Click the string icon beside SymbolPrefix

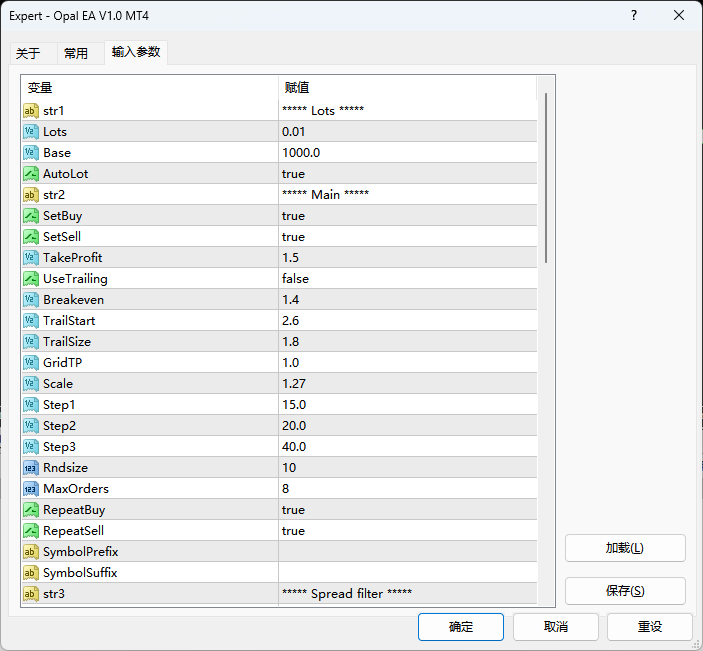(31, 552)
